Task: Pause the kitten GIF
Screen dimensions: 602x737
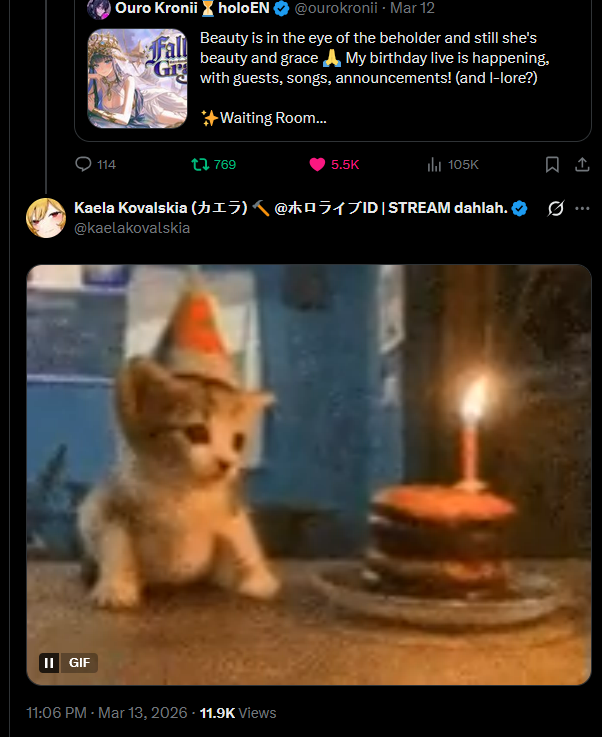Action: [x=49, y=663]
